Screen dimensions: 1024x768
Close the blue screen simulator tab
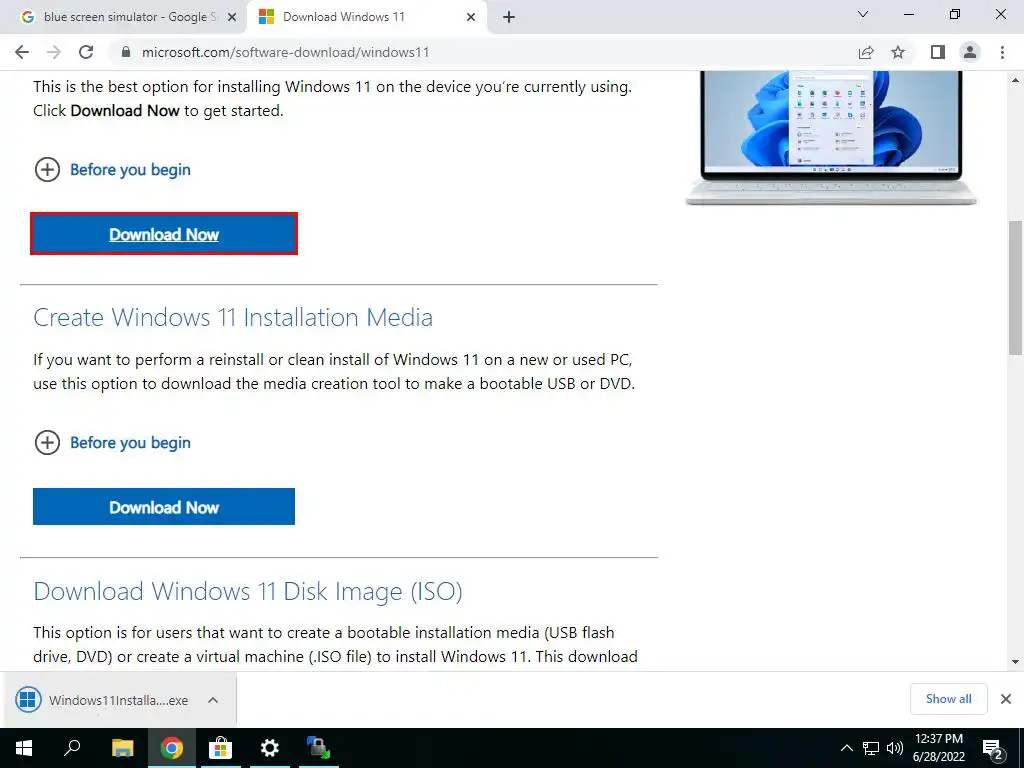pyautogui.click(x=231, y=18)
